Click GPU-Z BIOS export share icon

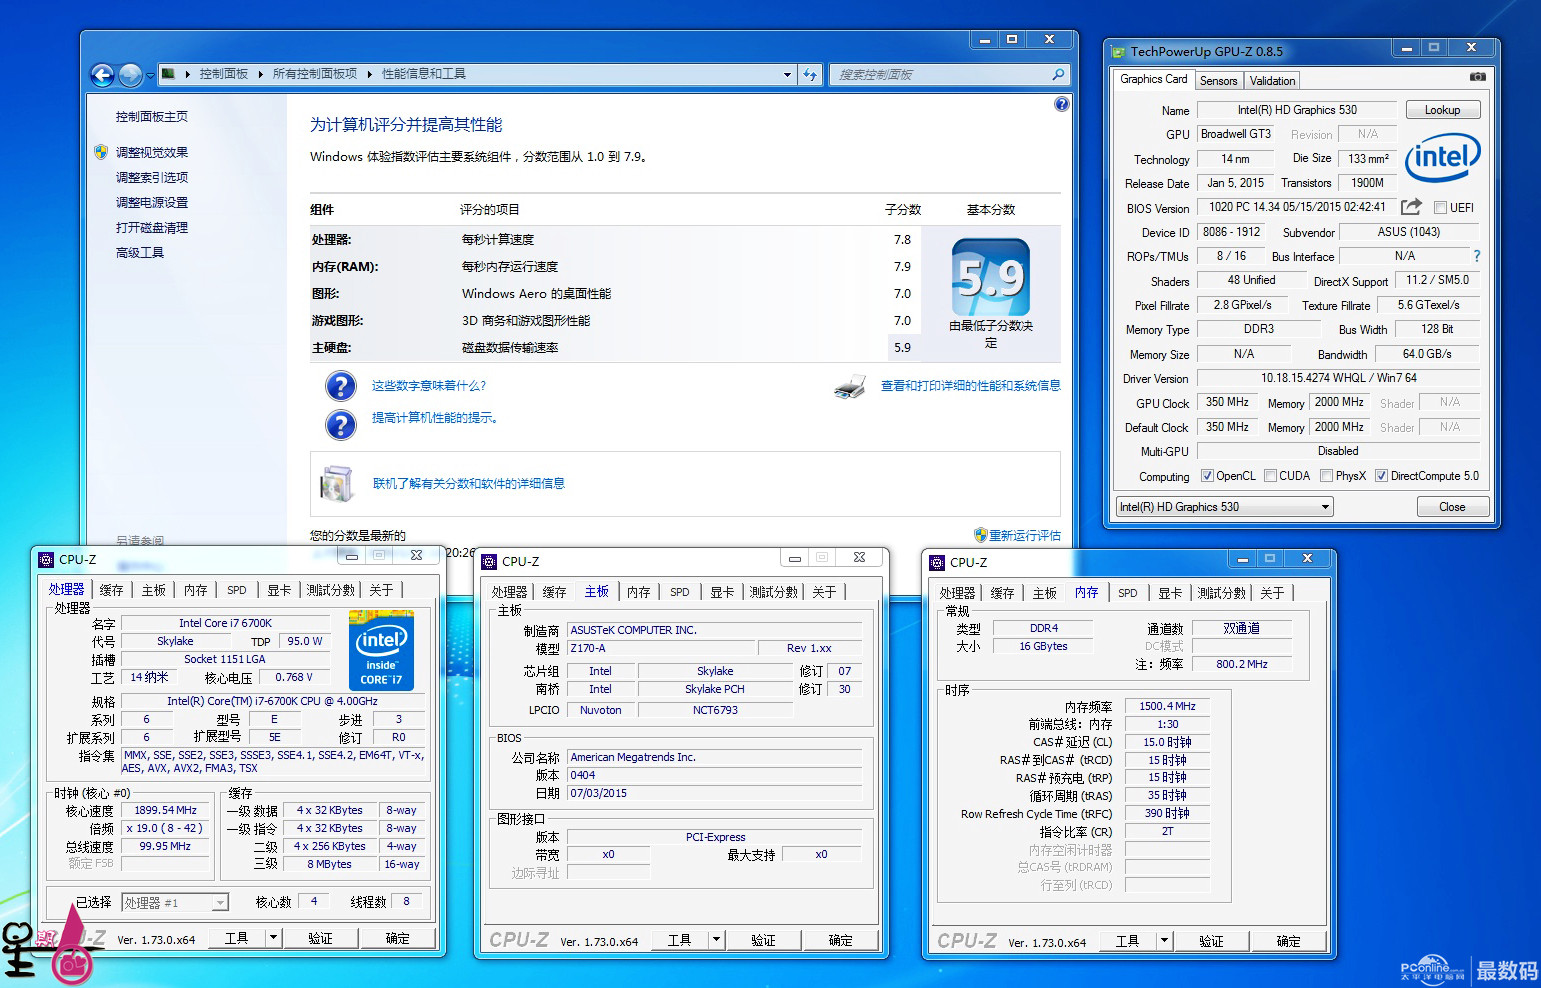click(1411, 207)
